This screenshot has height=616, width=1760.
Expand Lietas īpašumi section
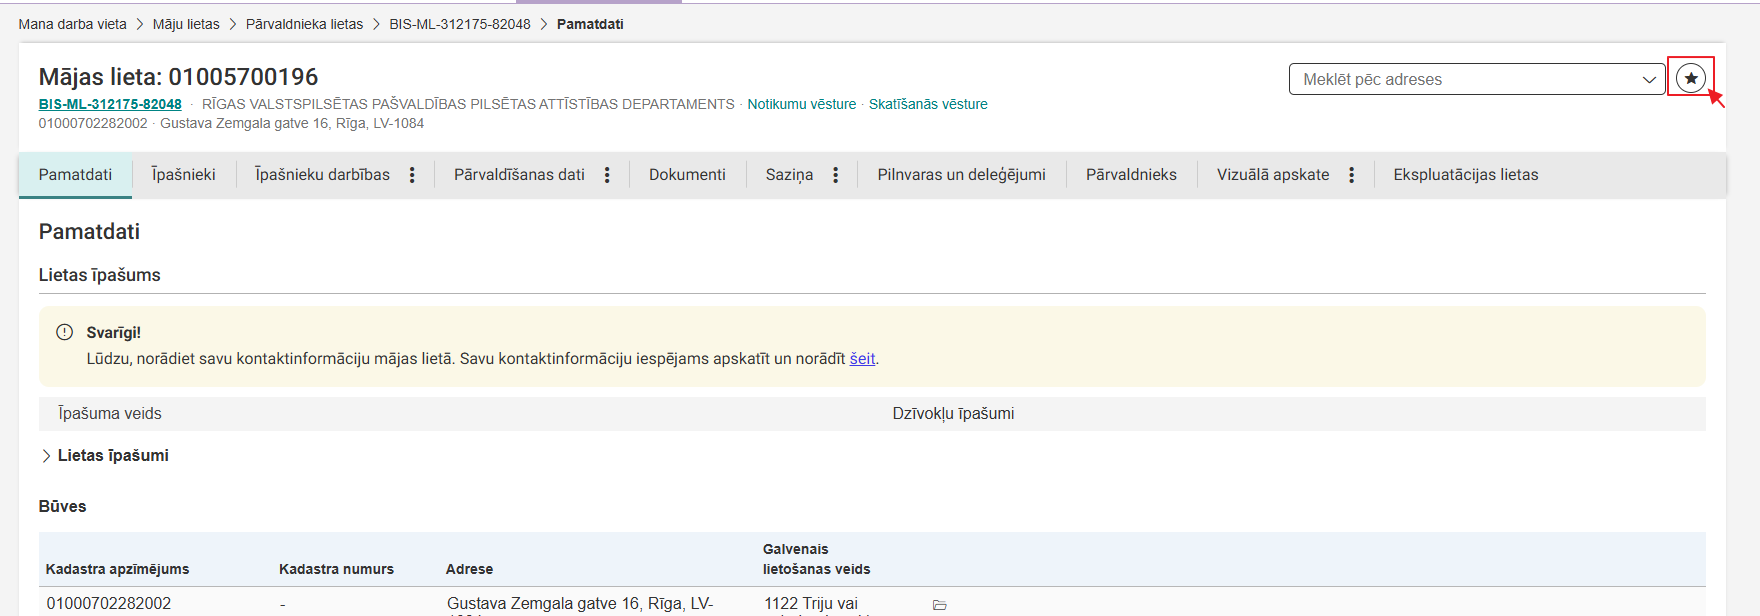pos(47,456)
